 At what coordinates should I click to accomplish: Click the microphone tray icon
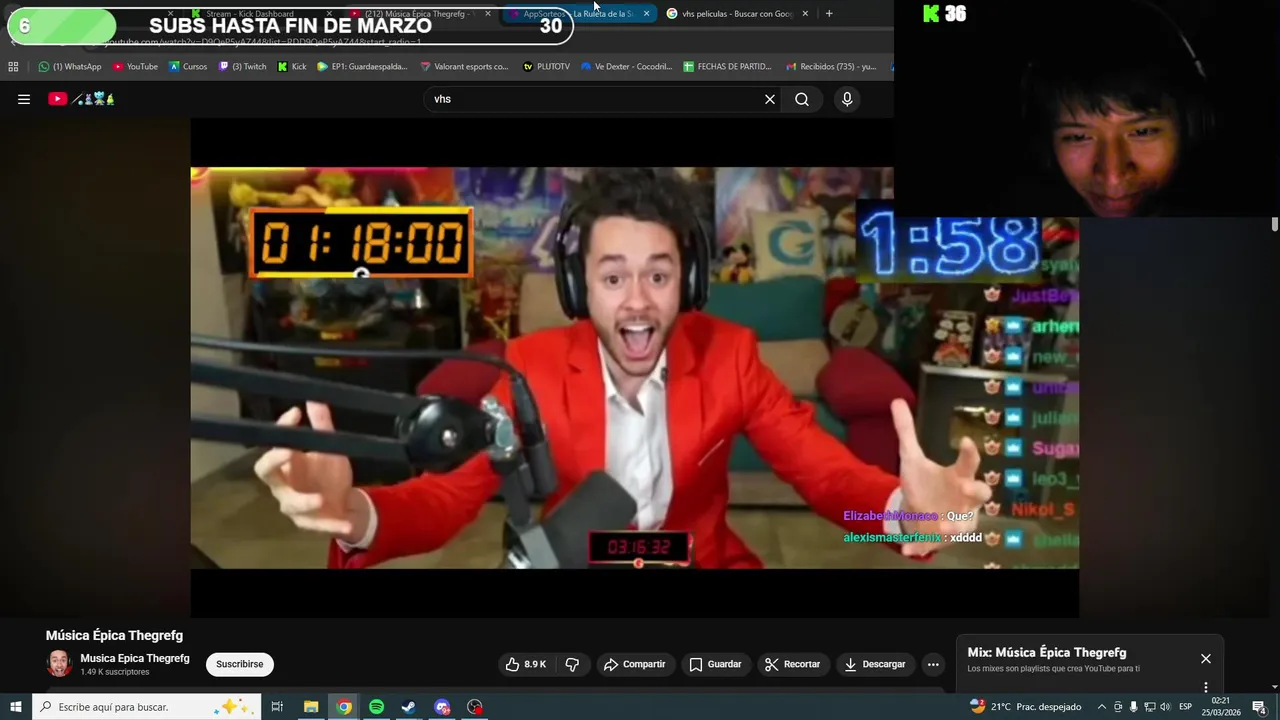pyautogui.click(x=1133, y=707)
